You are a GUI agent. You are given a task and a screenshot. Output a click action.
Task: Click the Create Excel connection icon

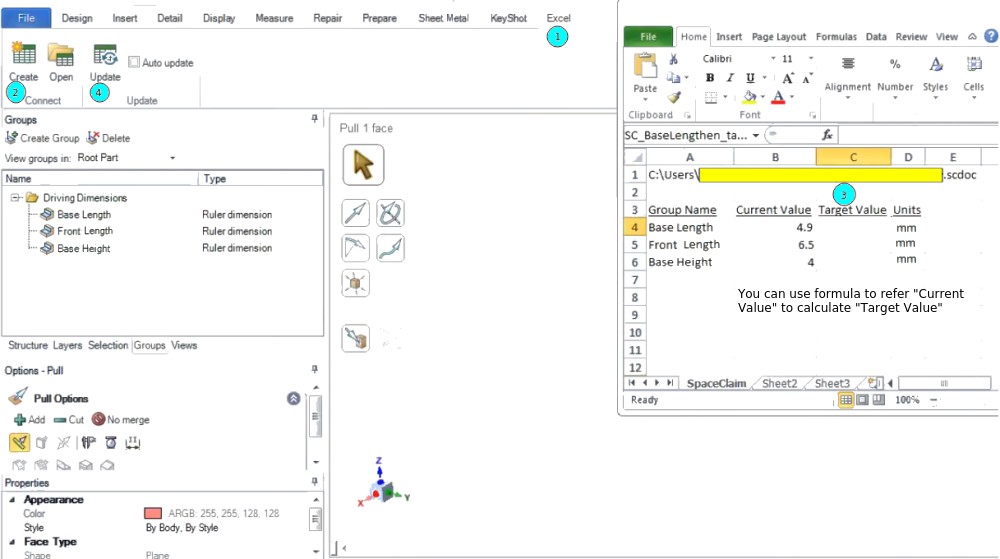23,55
